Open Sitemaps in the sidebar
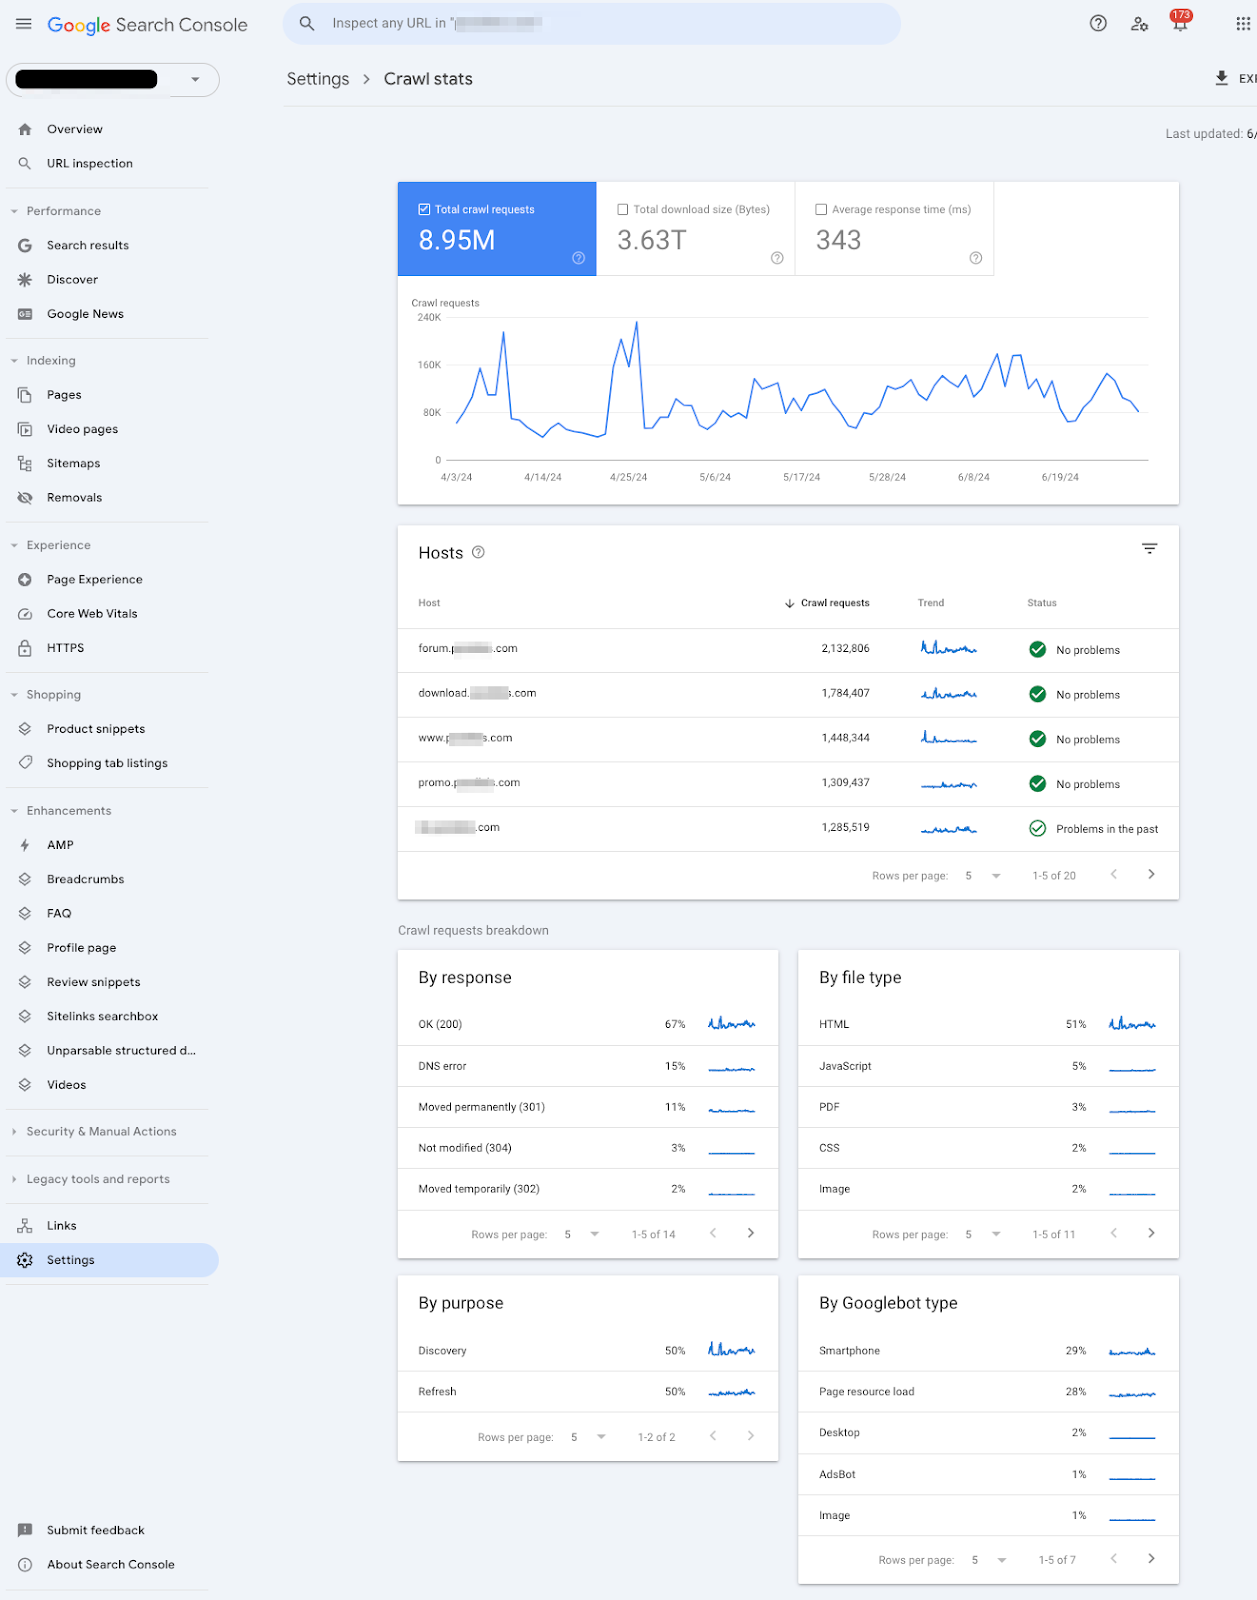The image size is (1257, 1600). coord(73,464)
